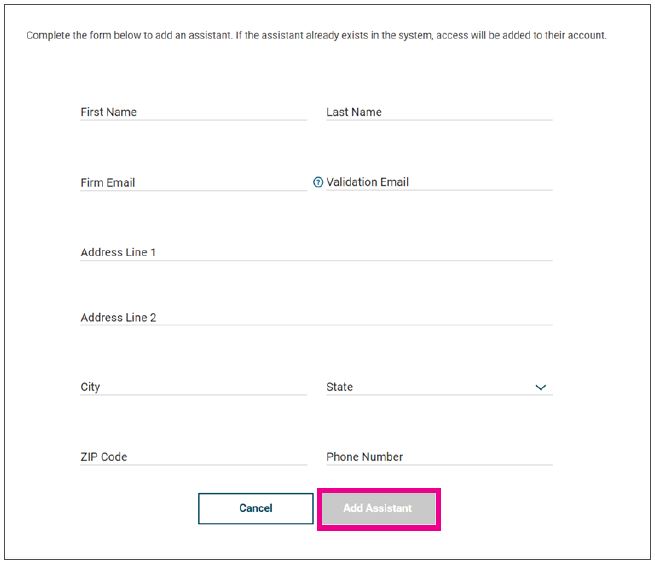Click the 'State' label text
The height and width of the screenshot is (565, 655).
(339, 387)
